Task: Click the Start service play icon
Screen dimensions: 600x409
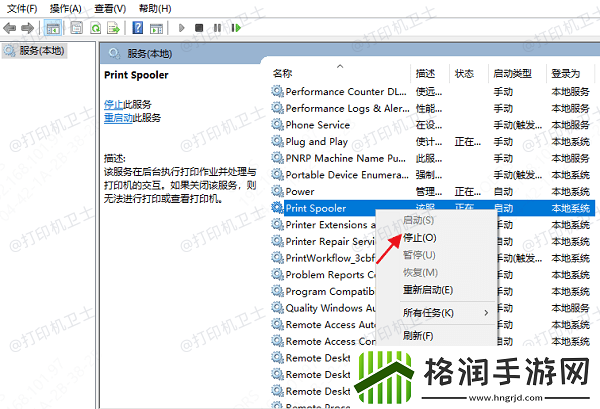Action: click(x=181, y=28)
